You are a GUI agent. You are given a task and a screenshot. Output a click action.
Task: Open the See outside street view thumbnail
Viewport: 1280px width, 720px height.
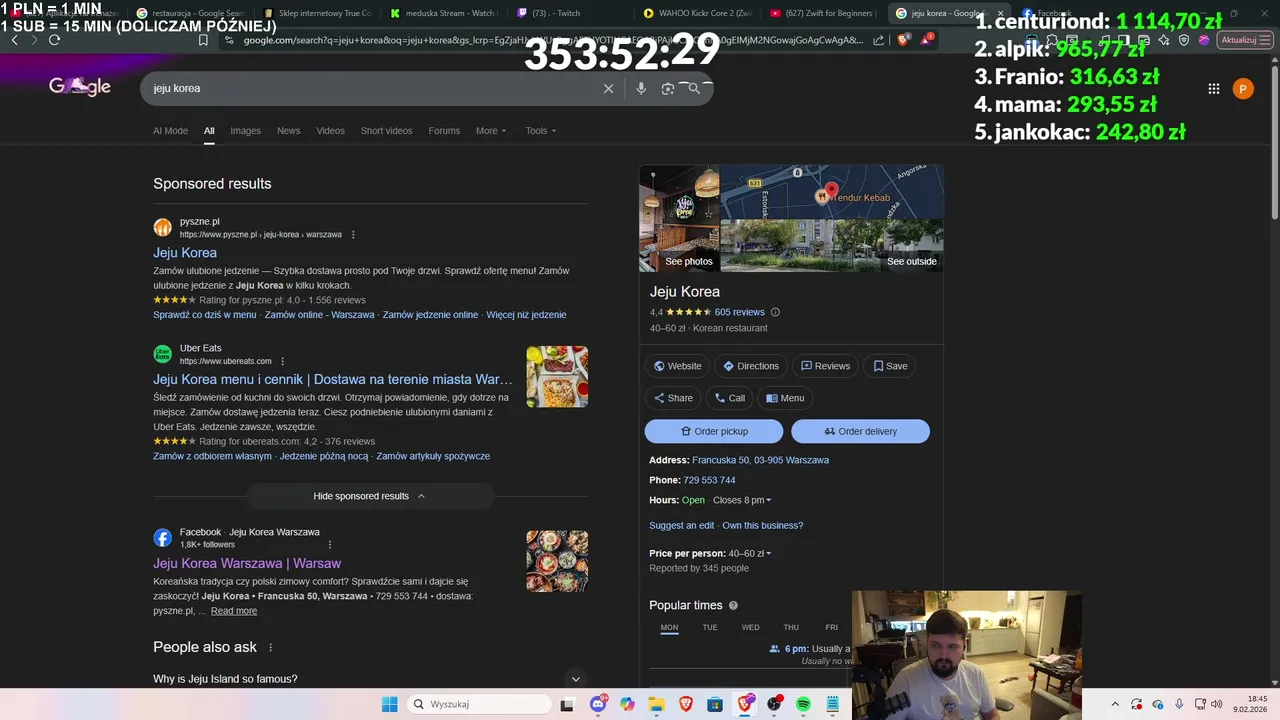(831, 246)
